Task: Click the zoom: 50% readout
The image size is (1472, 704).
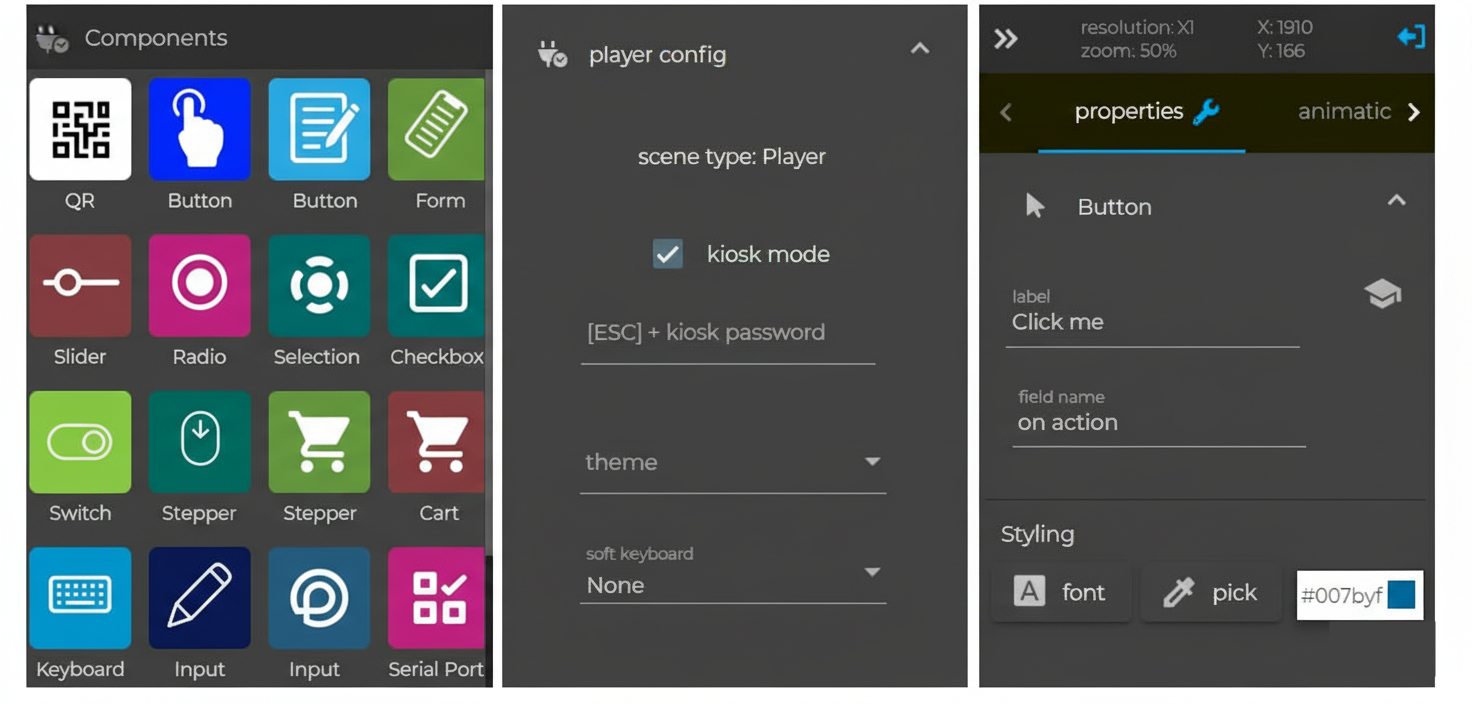Action: 1128,51
